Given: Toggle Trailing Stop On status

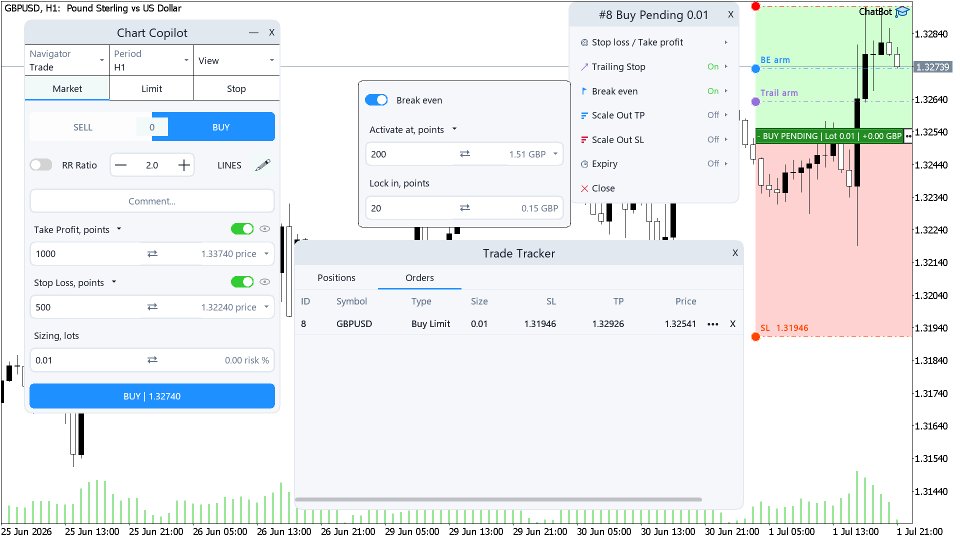Looking at the screenshot, I should pyautogui.click(x=713, y=67).
